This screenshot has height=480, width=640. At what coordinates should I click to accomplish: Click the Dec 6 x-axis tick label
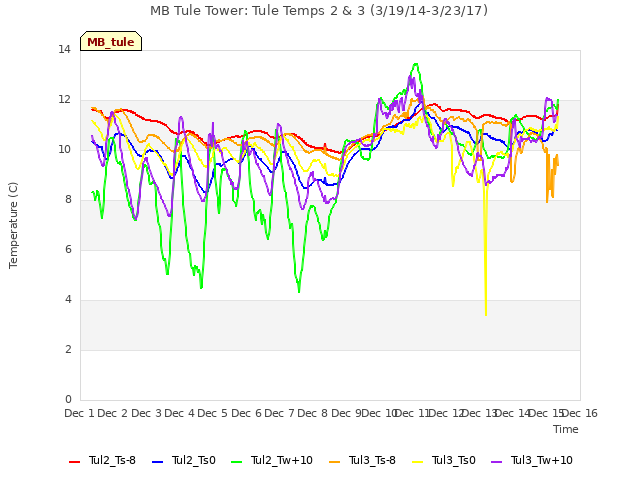click(x=246, y=413)
